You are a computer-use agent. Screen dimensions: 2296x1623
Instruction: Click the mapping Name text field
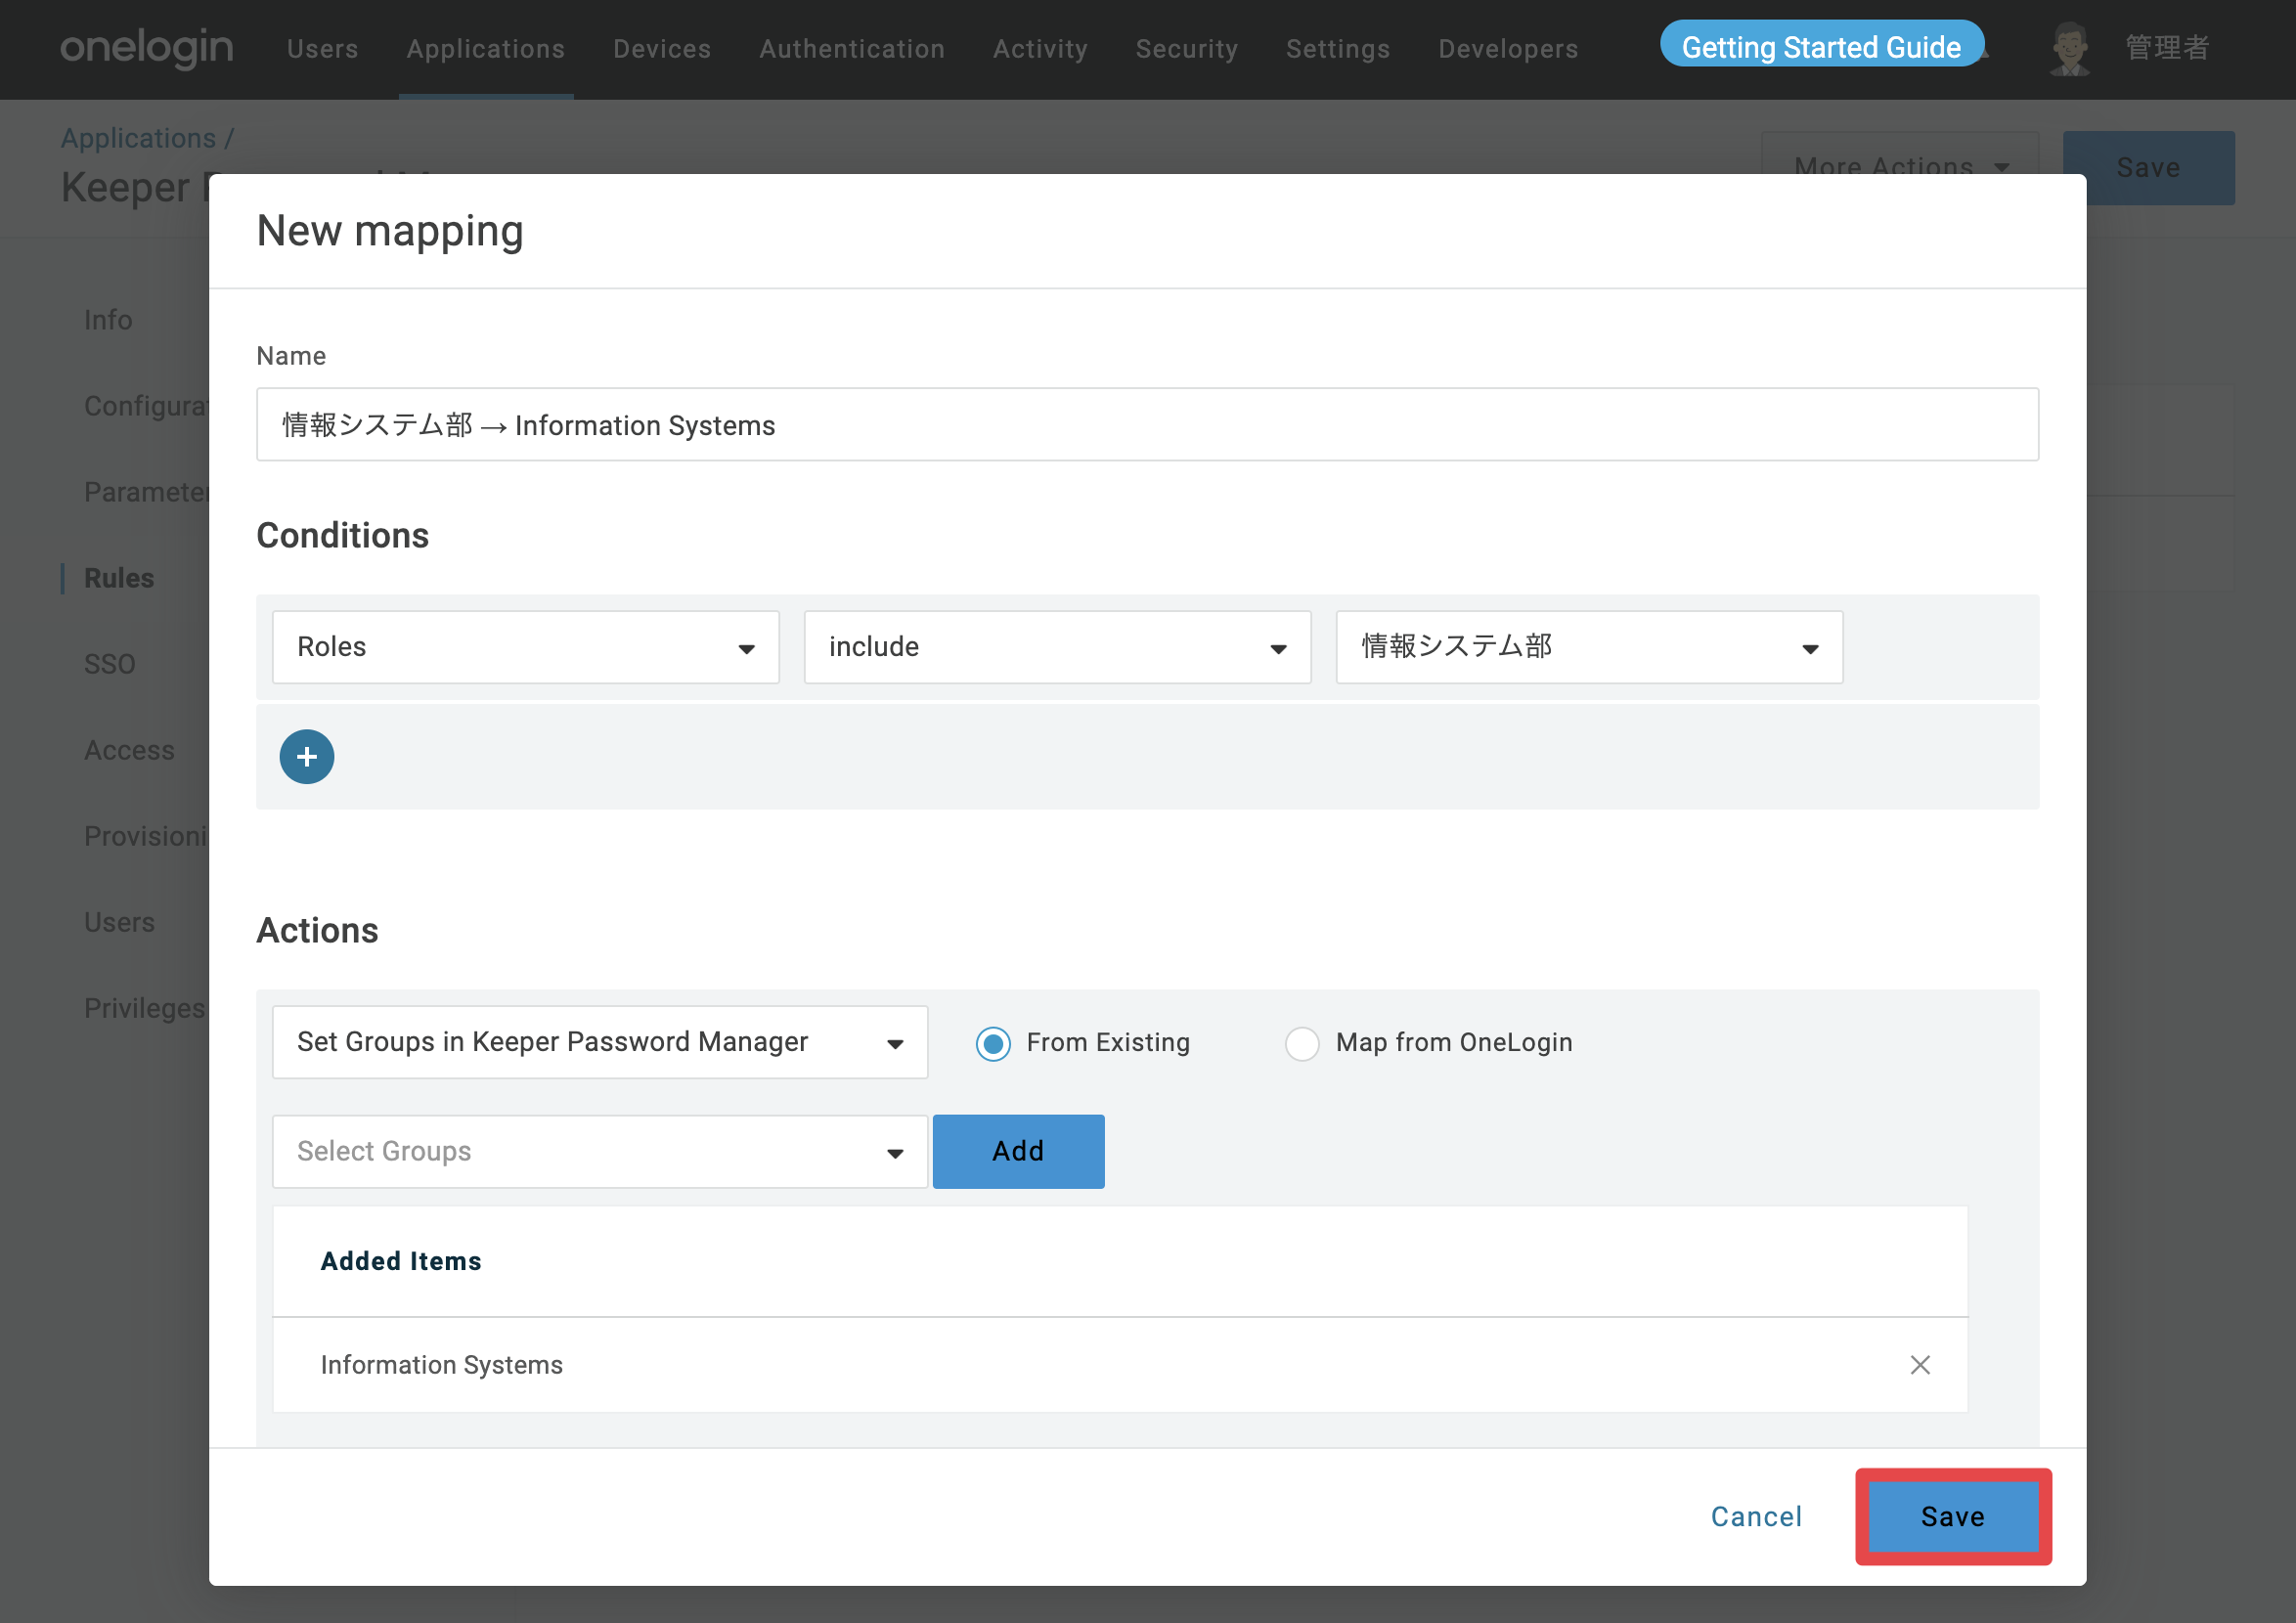click(x=1147, y=425)
